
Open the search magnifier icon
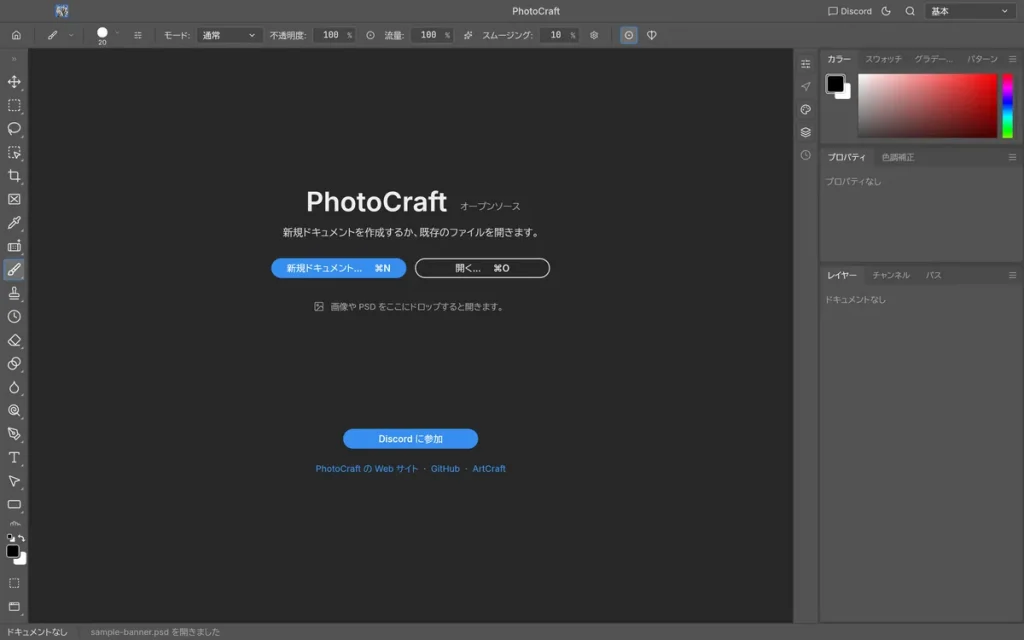(910, 11)
